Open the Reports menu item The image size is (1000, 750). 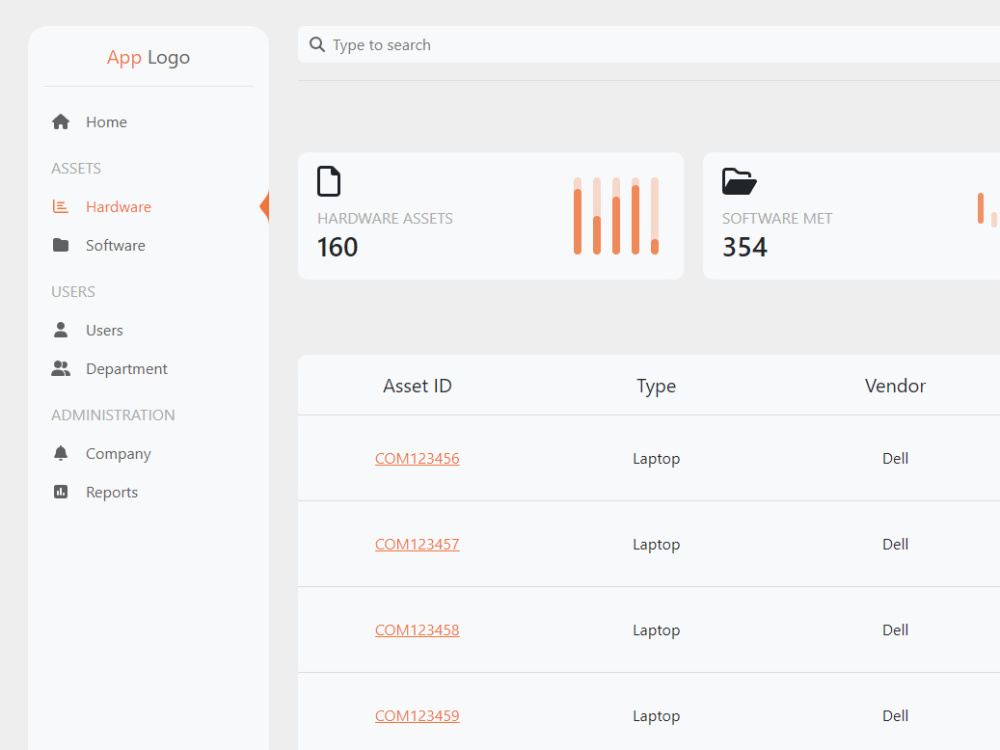click(112, 492)
